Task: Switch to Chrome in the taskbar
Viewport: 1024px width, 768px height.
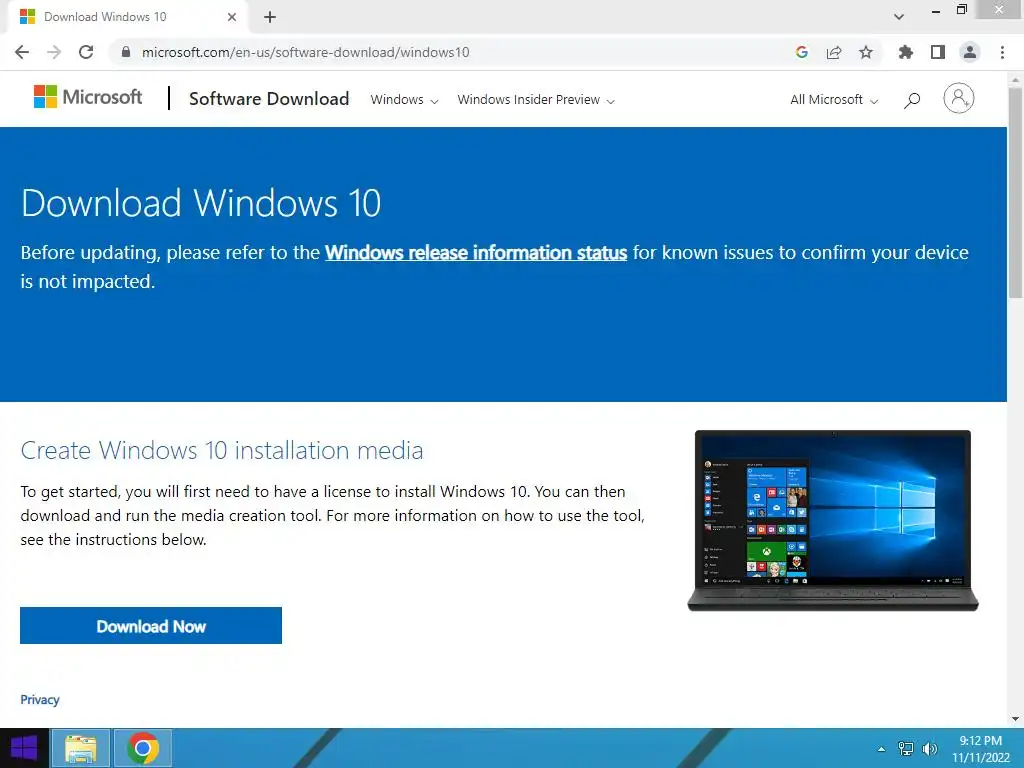Action: [x=143, y=748]
